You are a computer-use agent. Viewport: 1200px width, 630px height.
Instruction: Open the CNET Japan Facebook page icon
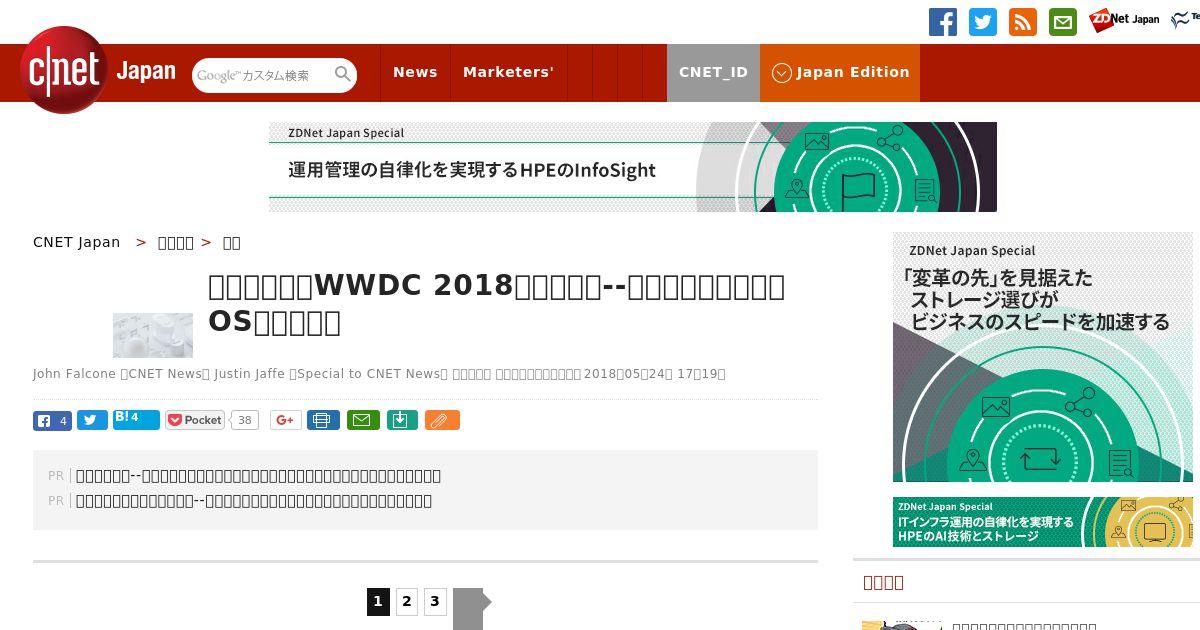coord(943,21)
